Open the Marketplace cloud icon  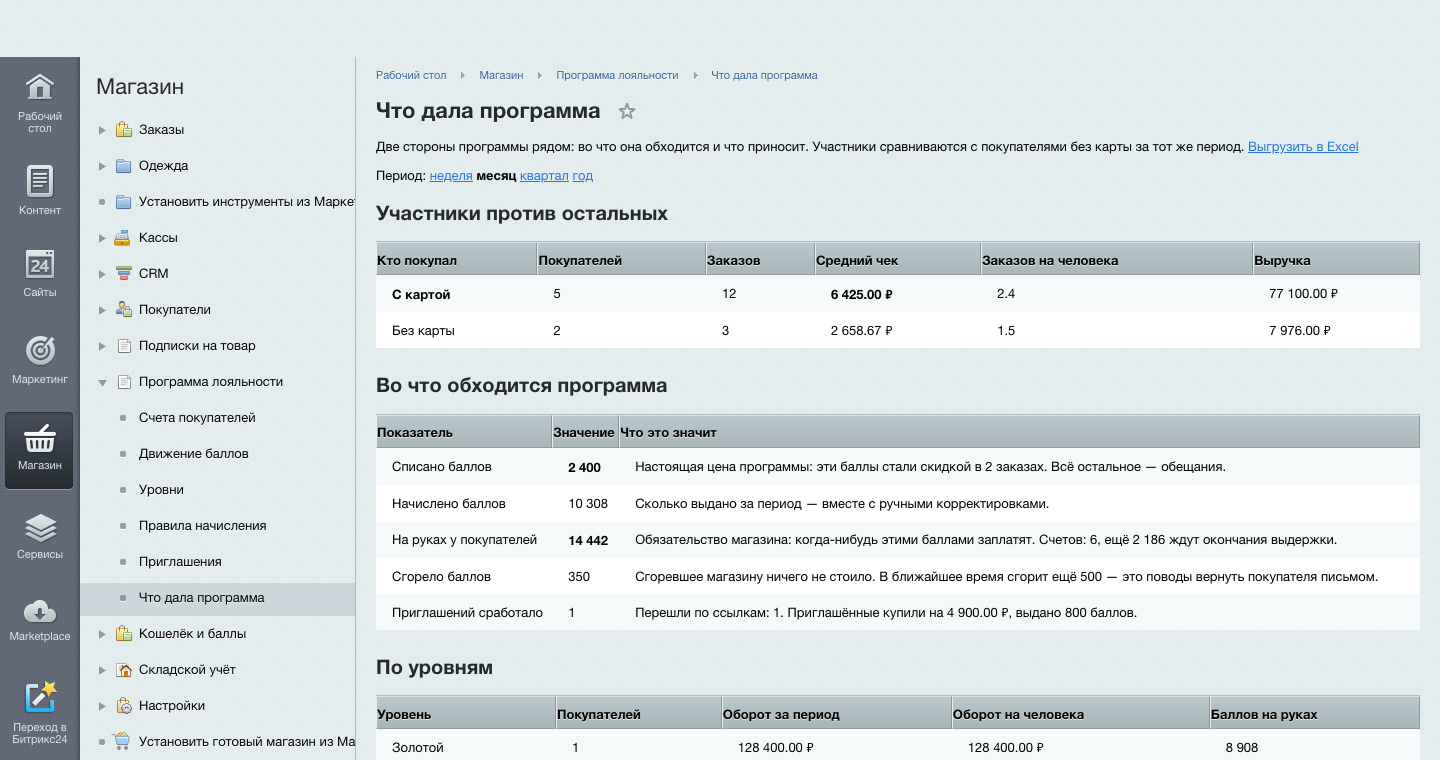pos(40,610)
